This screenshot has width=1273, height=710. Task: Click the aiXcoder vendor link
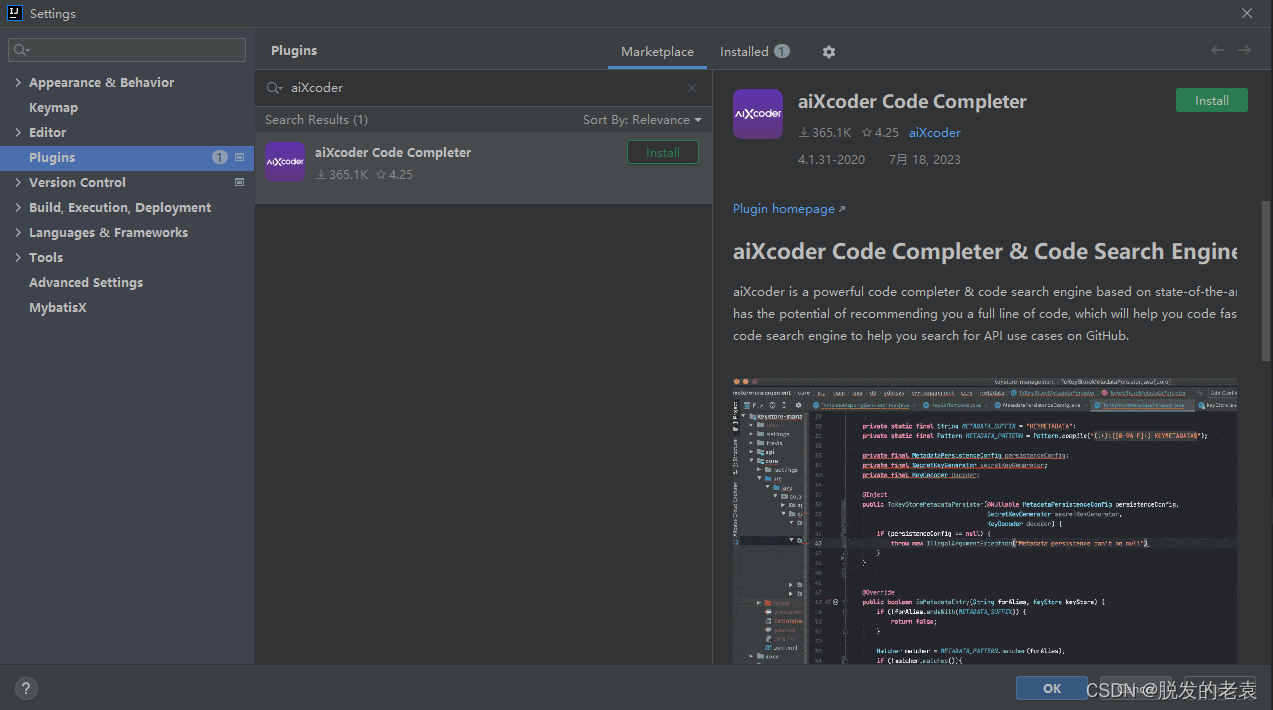[x=934, y=132]
